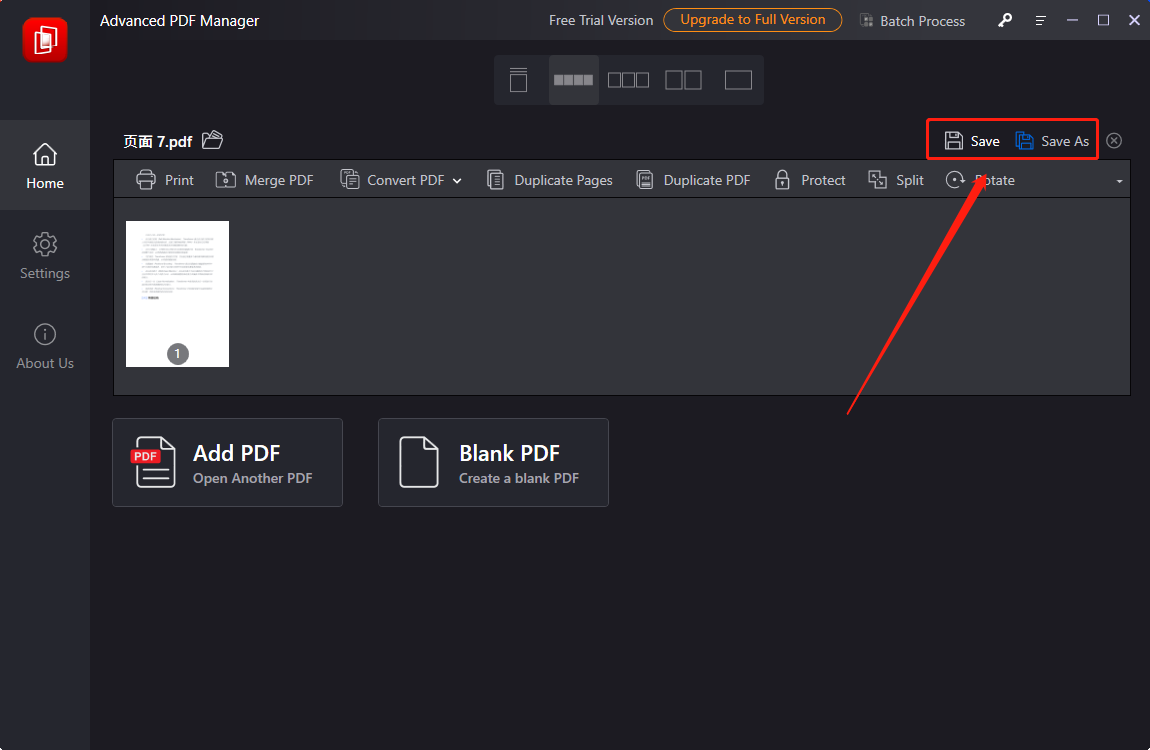Open Merge PDF tool
Screen dimensions: 1150x750
pos(264,180)
